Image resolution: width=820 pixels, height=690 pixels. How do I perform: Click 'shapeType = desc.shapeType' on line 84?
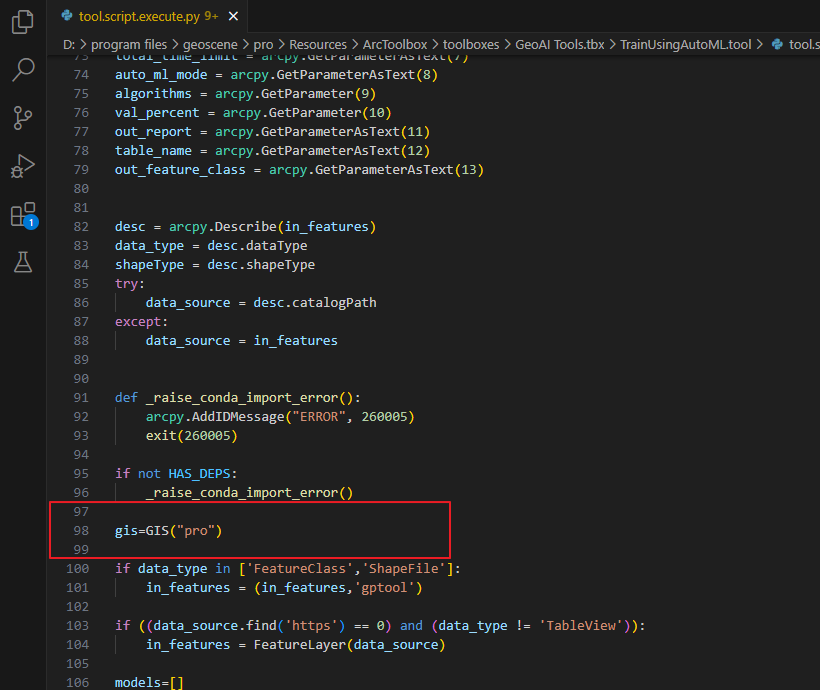coord(215,265)
